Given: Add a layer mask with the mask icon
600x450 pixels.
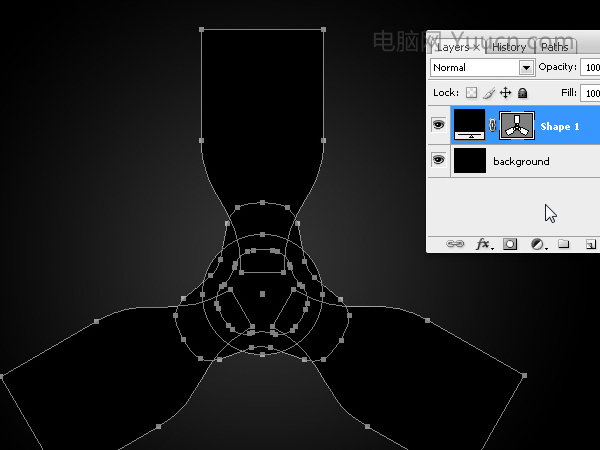Looking at the screenshot, I should point(510,244).
